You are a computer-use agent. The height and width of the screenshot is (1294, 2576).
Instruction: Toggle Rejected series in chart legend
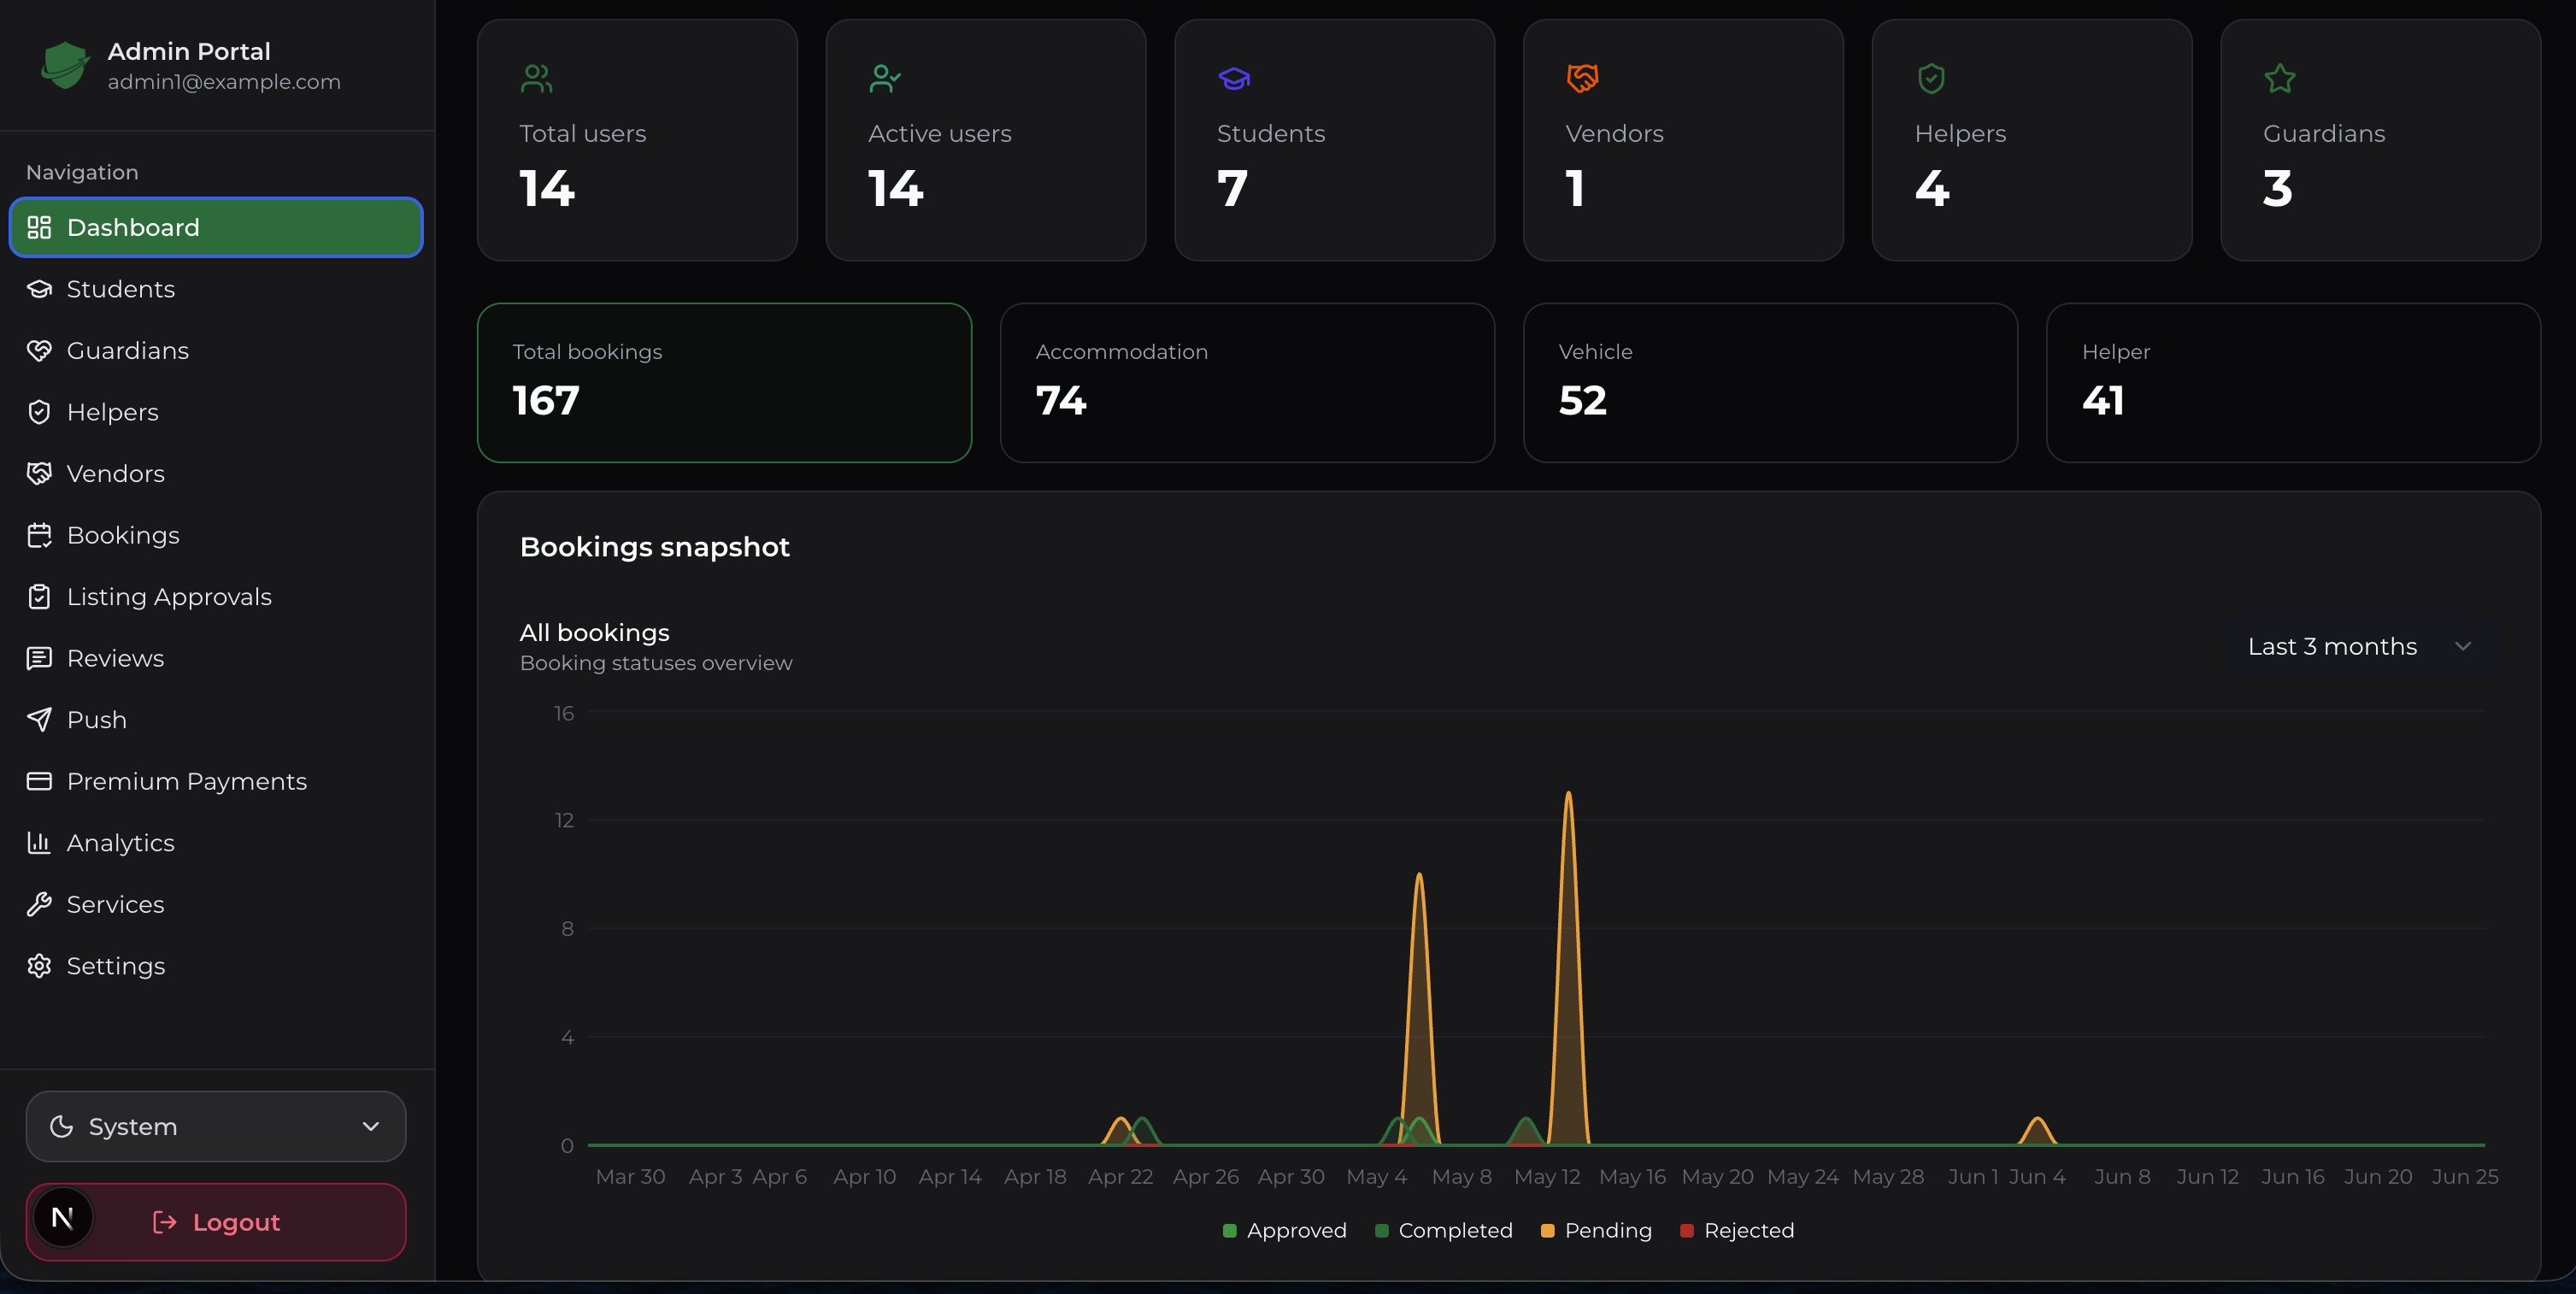[x=1737, y=1231]
